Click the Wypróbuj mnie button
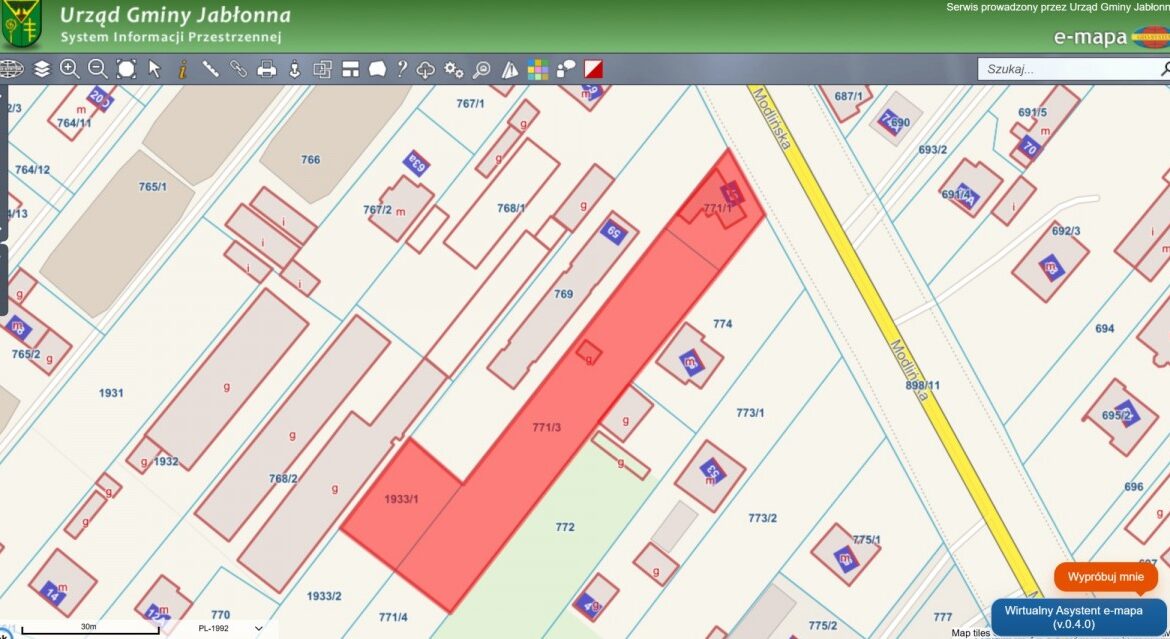This screenshot has width=1170, height=639. click(x=1105, y=577)
